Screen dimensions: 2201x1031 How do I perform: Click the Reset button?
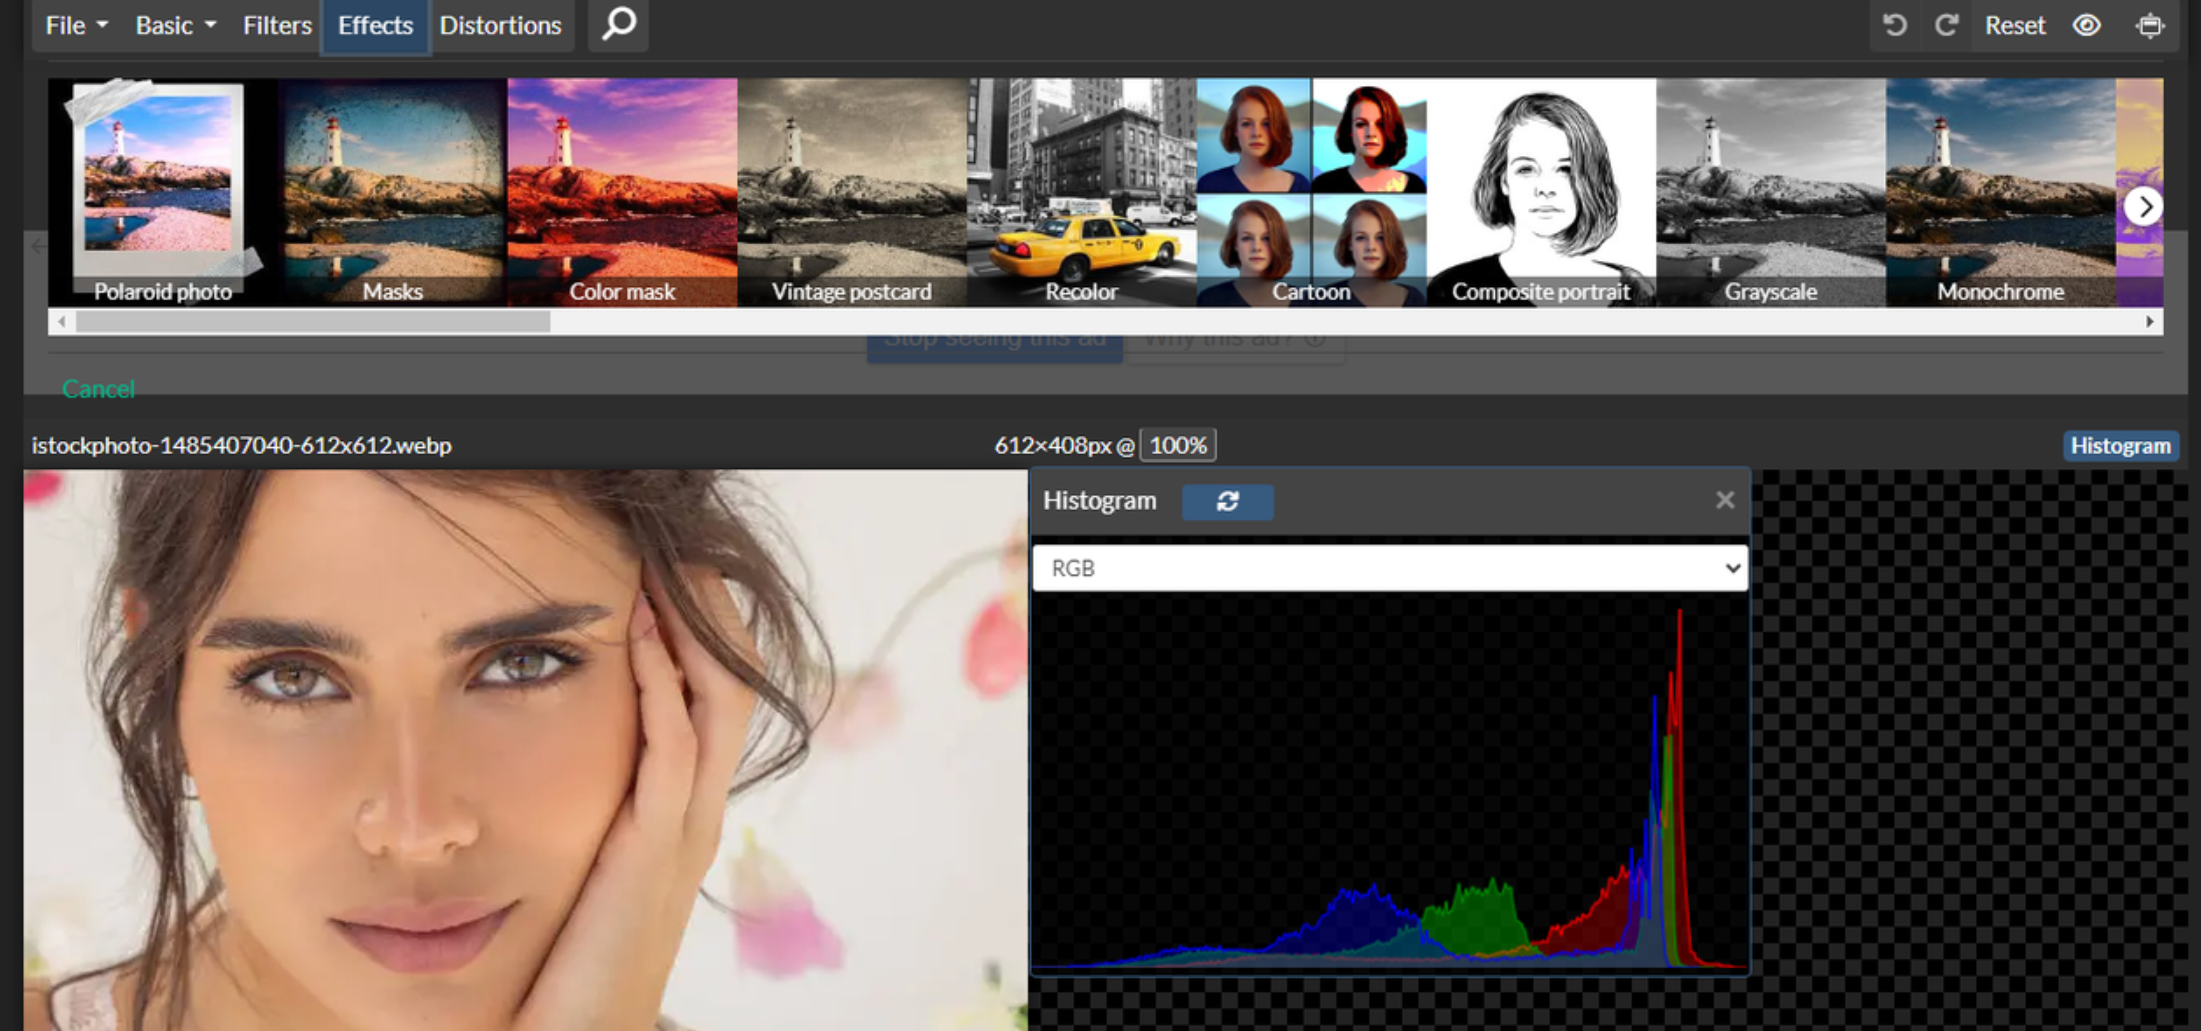click(2014, 25)
